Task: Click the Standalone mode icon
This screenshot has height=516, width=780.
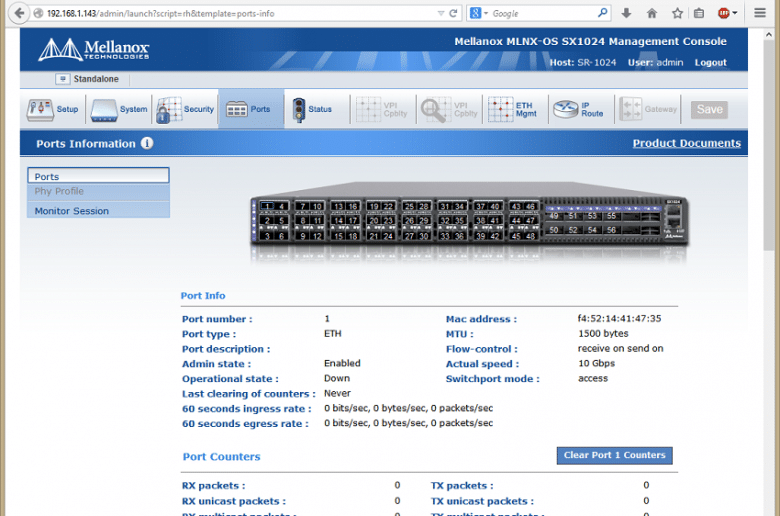Action: pos(63,79)
